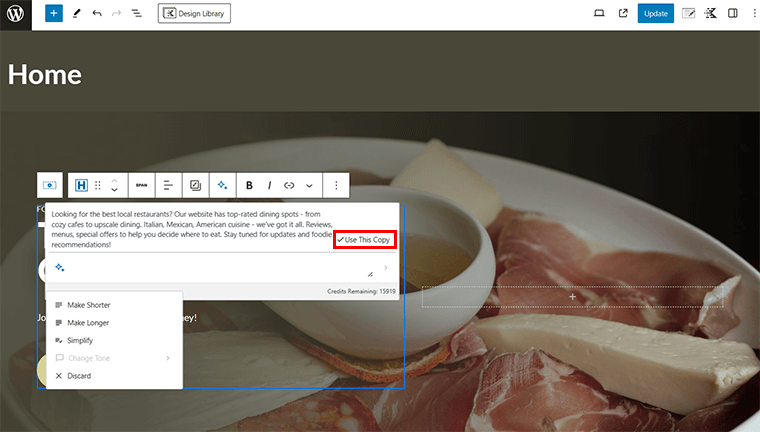Image resolution: width=760 pixels, height=432 pixels.
Task: Click the block drag handle
Action: click(x=98, y=185)
